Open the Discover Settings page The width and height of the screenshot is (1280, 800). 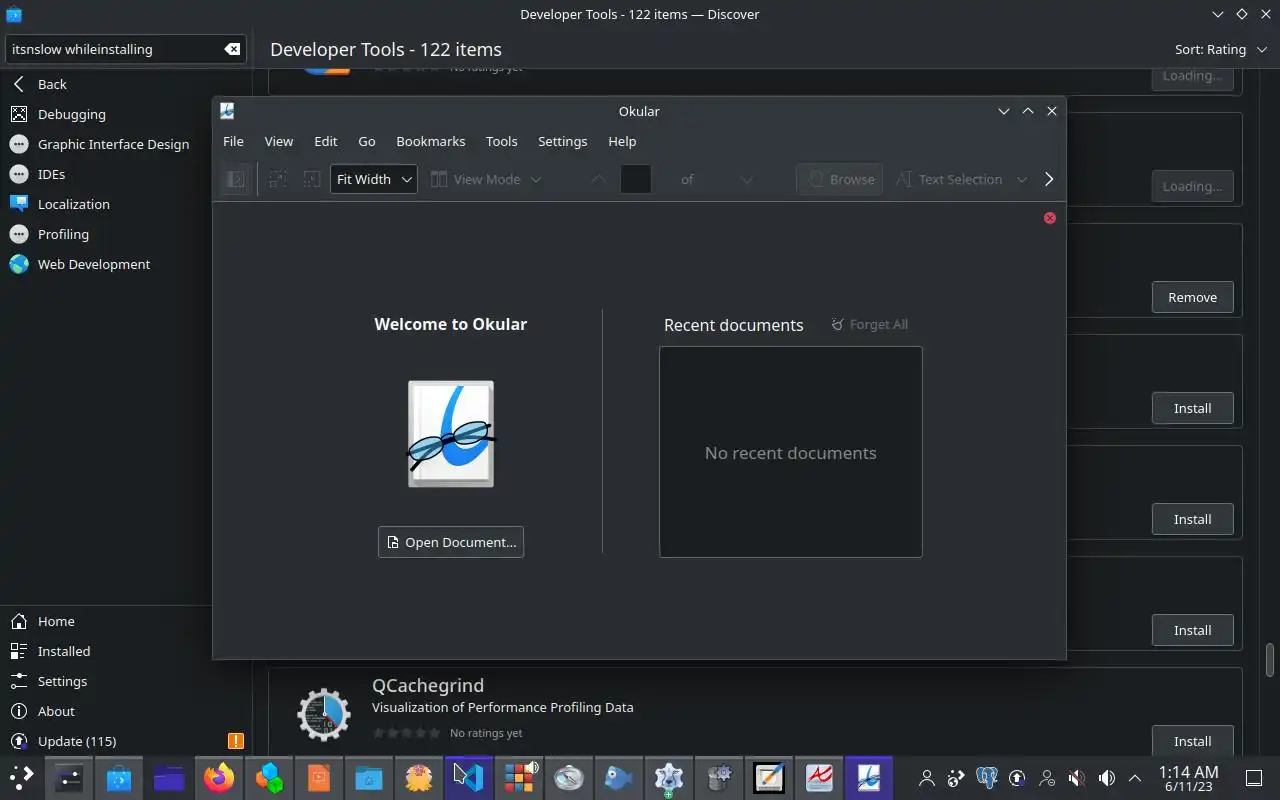[x=126, y=681]
